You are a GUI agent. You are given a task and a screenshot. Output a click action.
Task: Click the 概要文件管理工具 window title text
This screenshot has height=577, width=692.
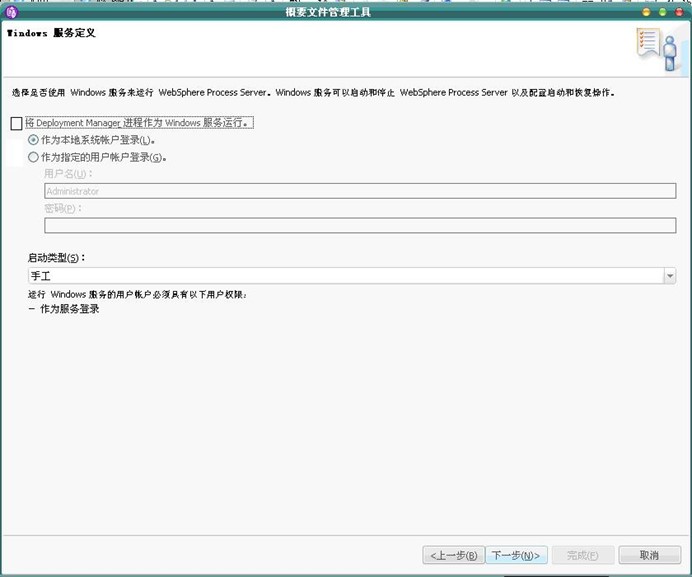point(327,12)
